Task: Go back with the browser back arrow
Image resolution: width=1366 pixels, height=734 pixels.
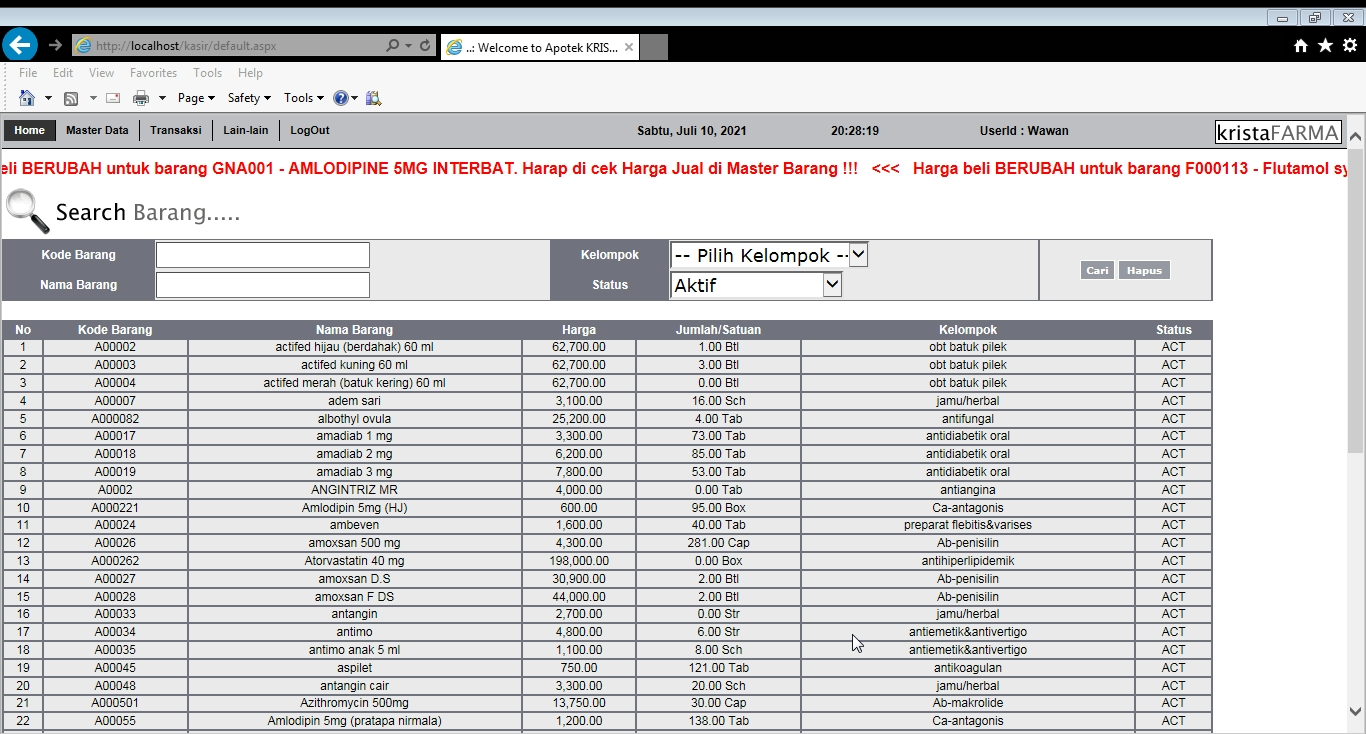Action: click(x=20, y=45)
